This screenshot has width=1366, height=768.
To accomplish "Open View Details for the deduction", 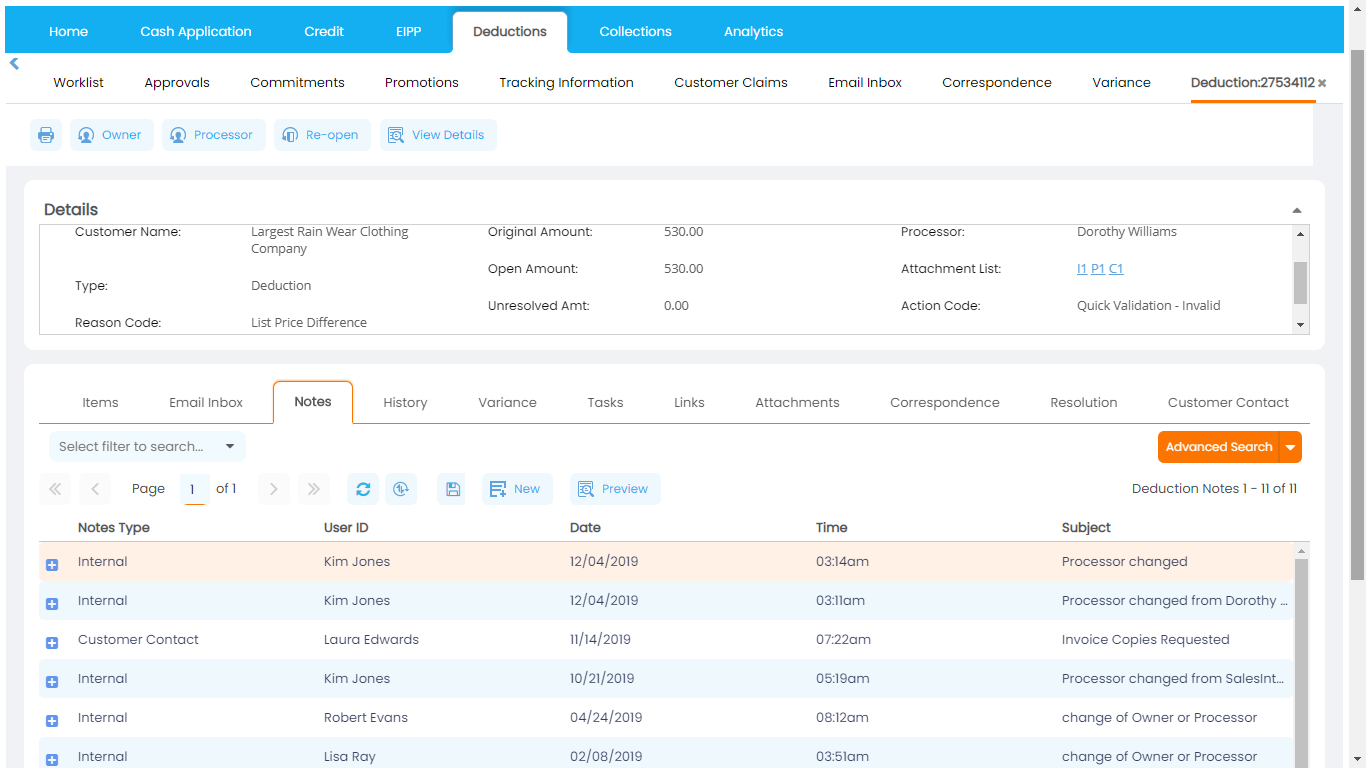I will coord(437,134).
